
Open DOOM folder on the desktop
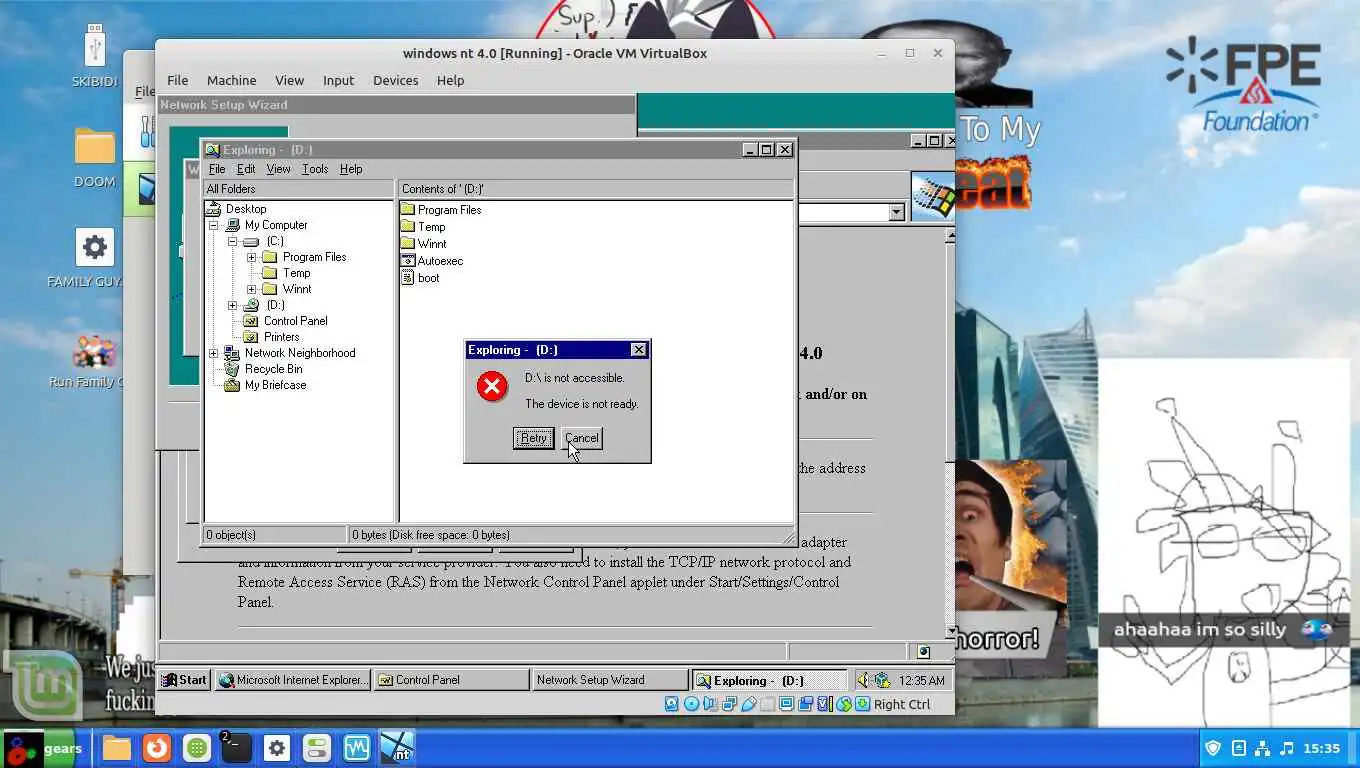(x=95, y=158)
